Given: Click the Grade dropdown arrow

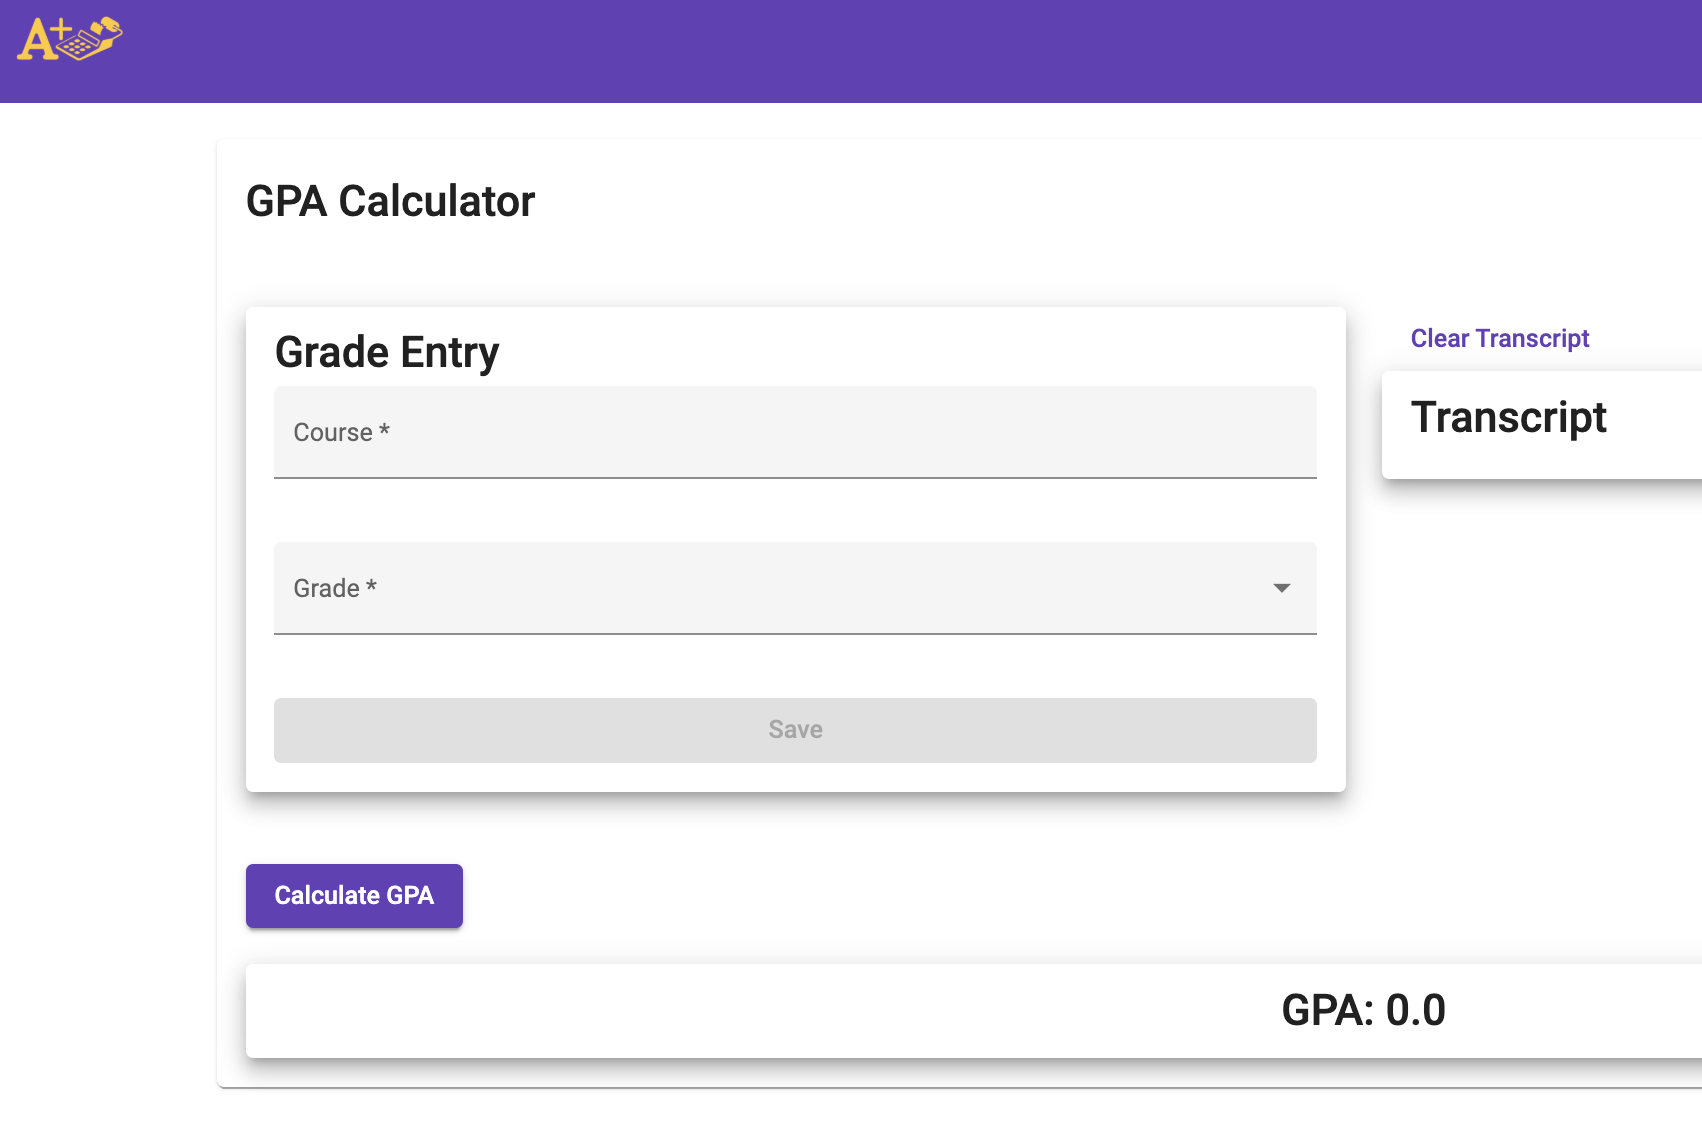Looking at the screenshot, I should (x=1281, y=589).
